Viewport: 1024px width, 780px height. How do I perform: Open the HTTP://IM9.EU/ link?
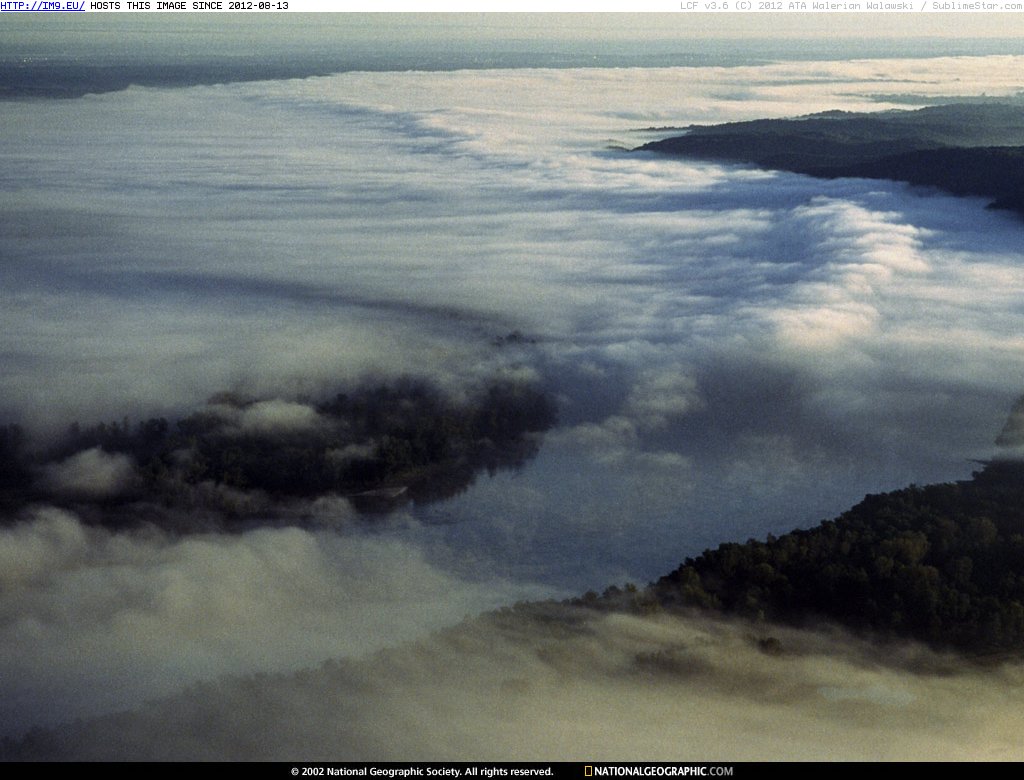tap(42, 6)
